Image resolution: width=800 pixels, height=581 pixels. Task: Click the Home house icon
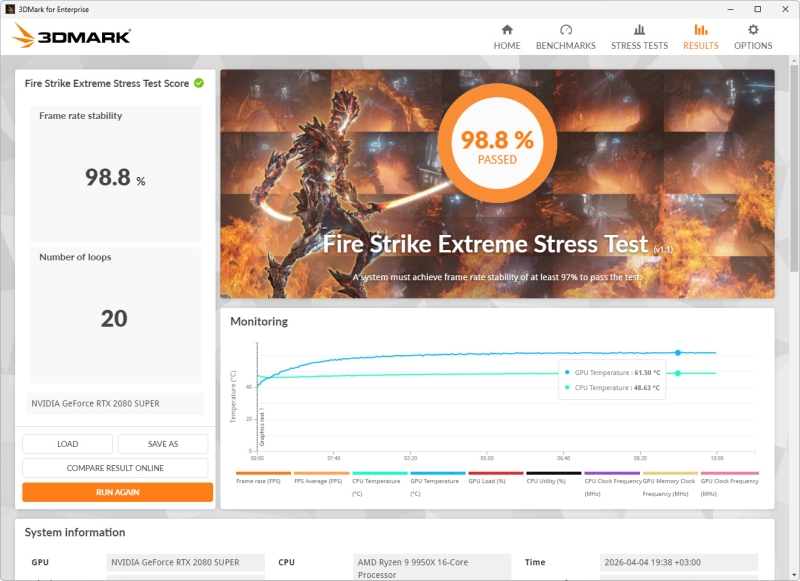[507, 30]
